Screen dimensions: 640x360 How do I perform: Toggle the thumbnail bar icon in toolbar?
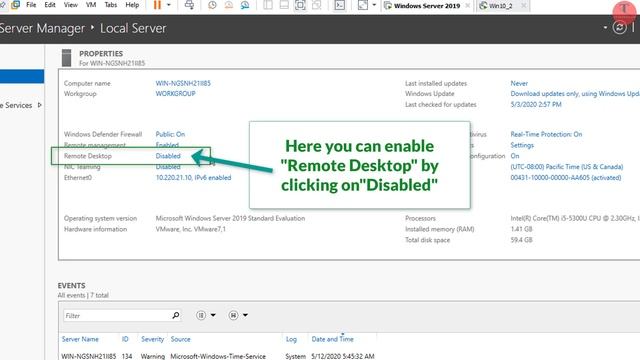pos(284,5)
